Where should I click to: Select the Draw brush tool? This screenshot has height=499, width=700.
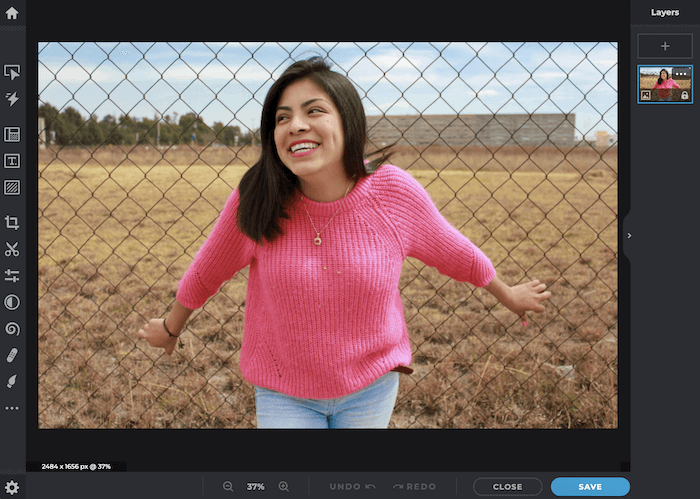coord(12,381)
